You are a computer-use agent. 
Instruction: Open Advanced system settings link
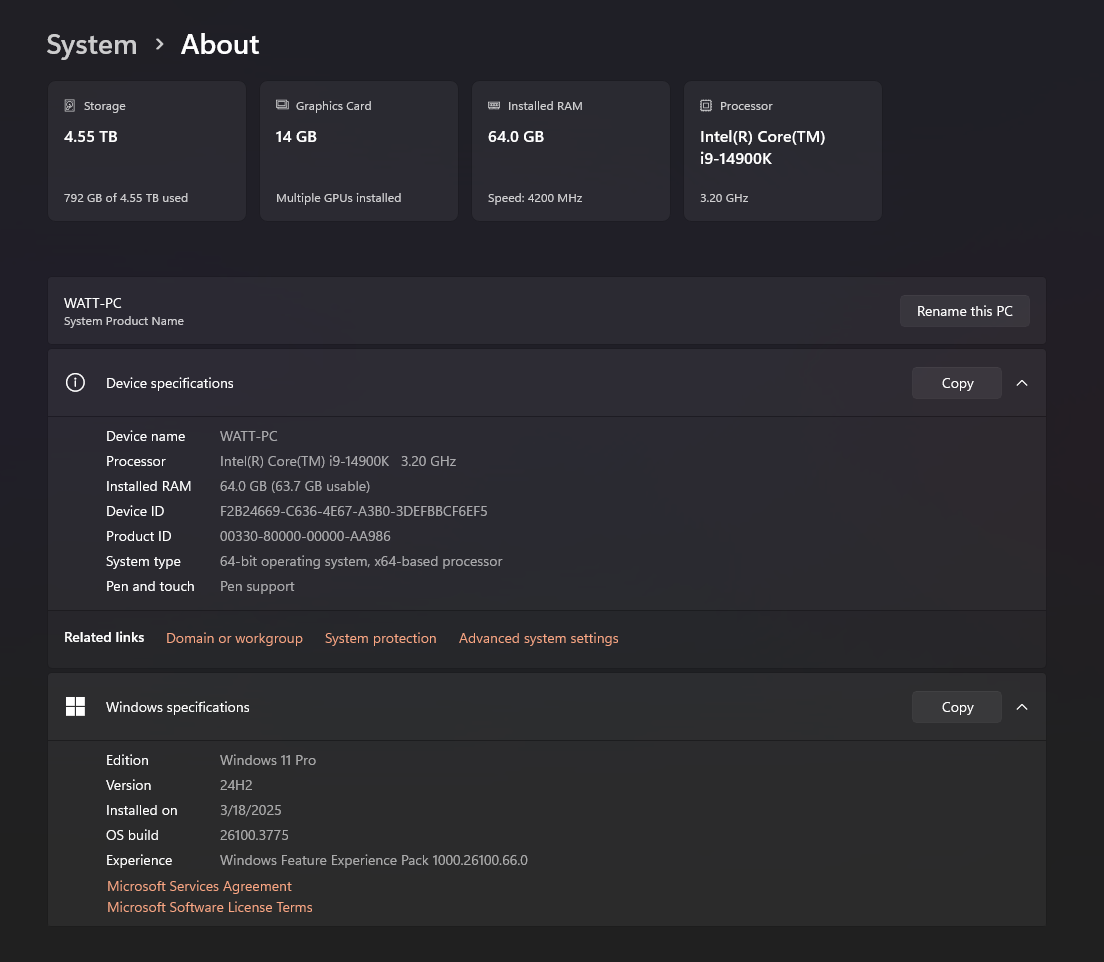click(x=539, y=638)
